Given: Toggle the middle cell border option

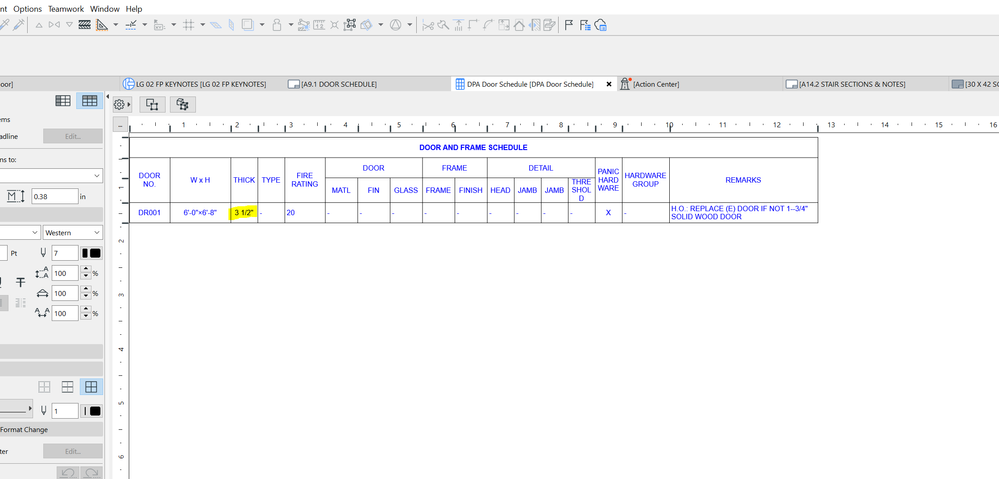Looking at the screenshot, I should click(68, 387).
